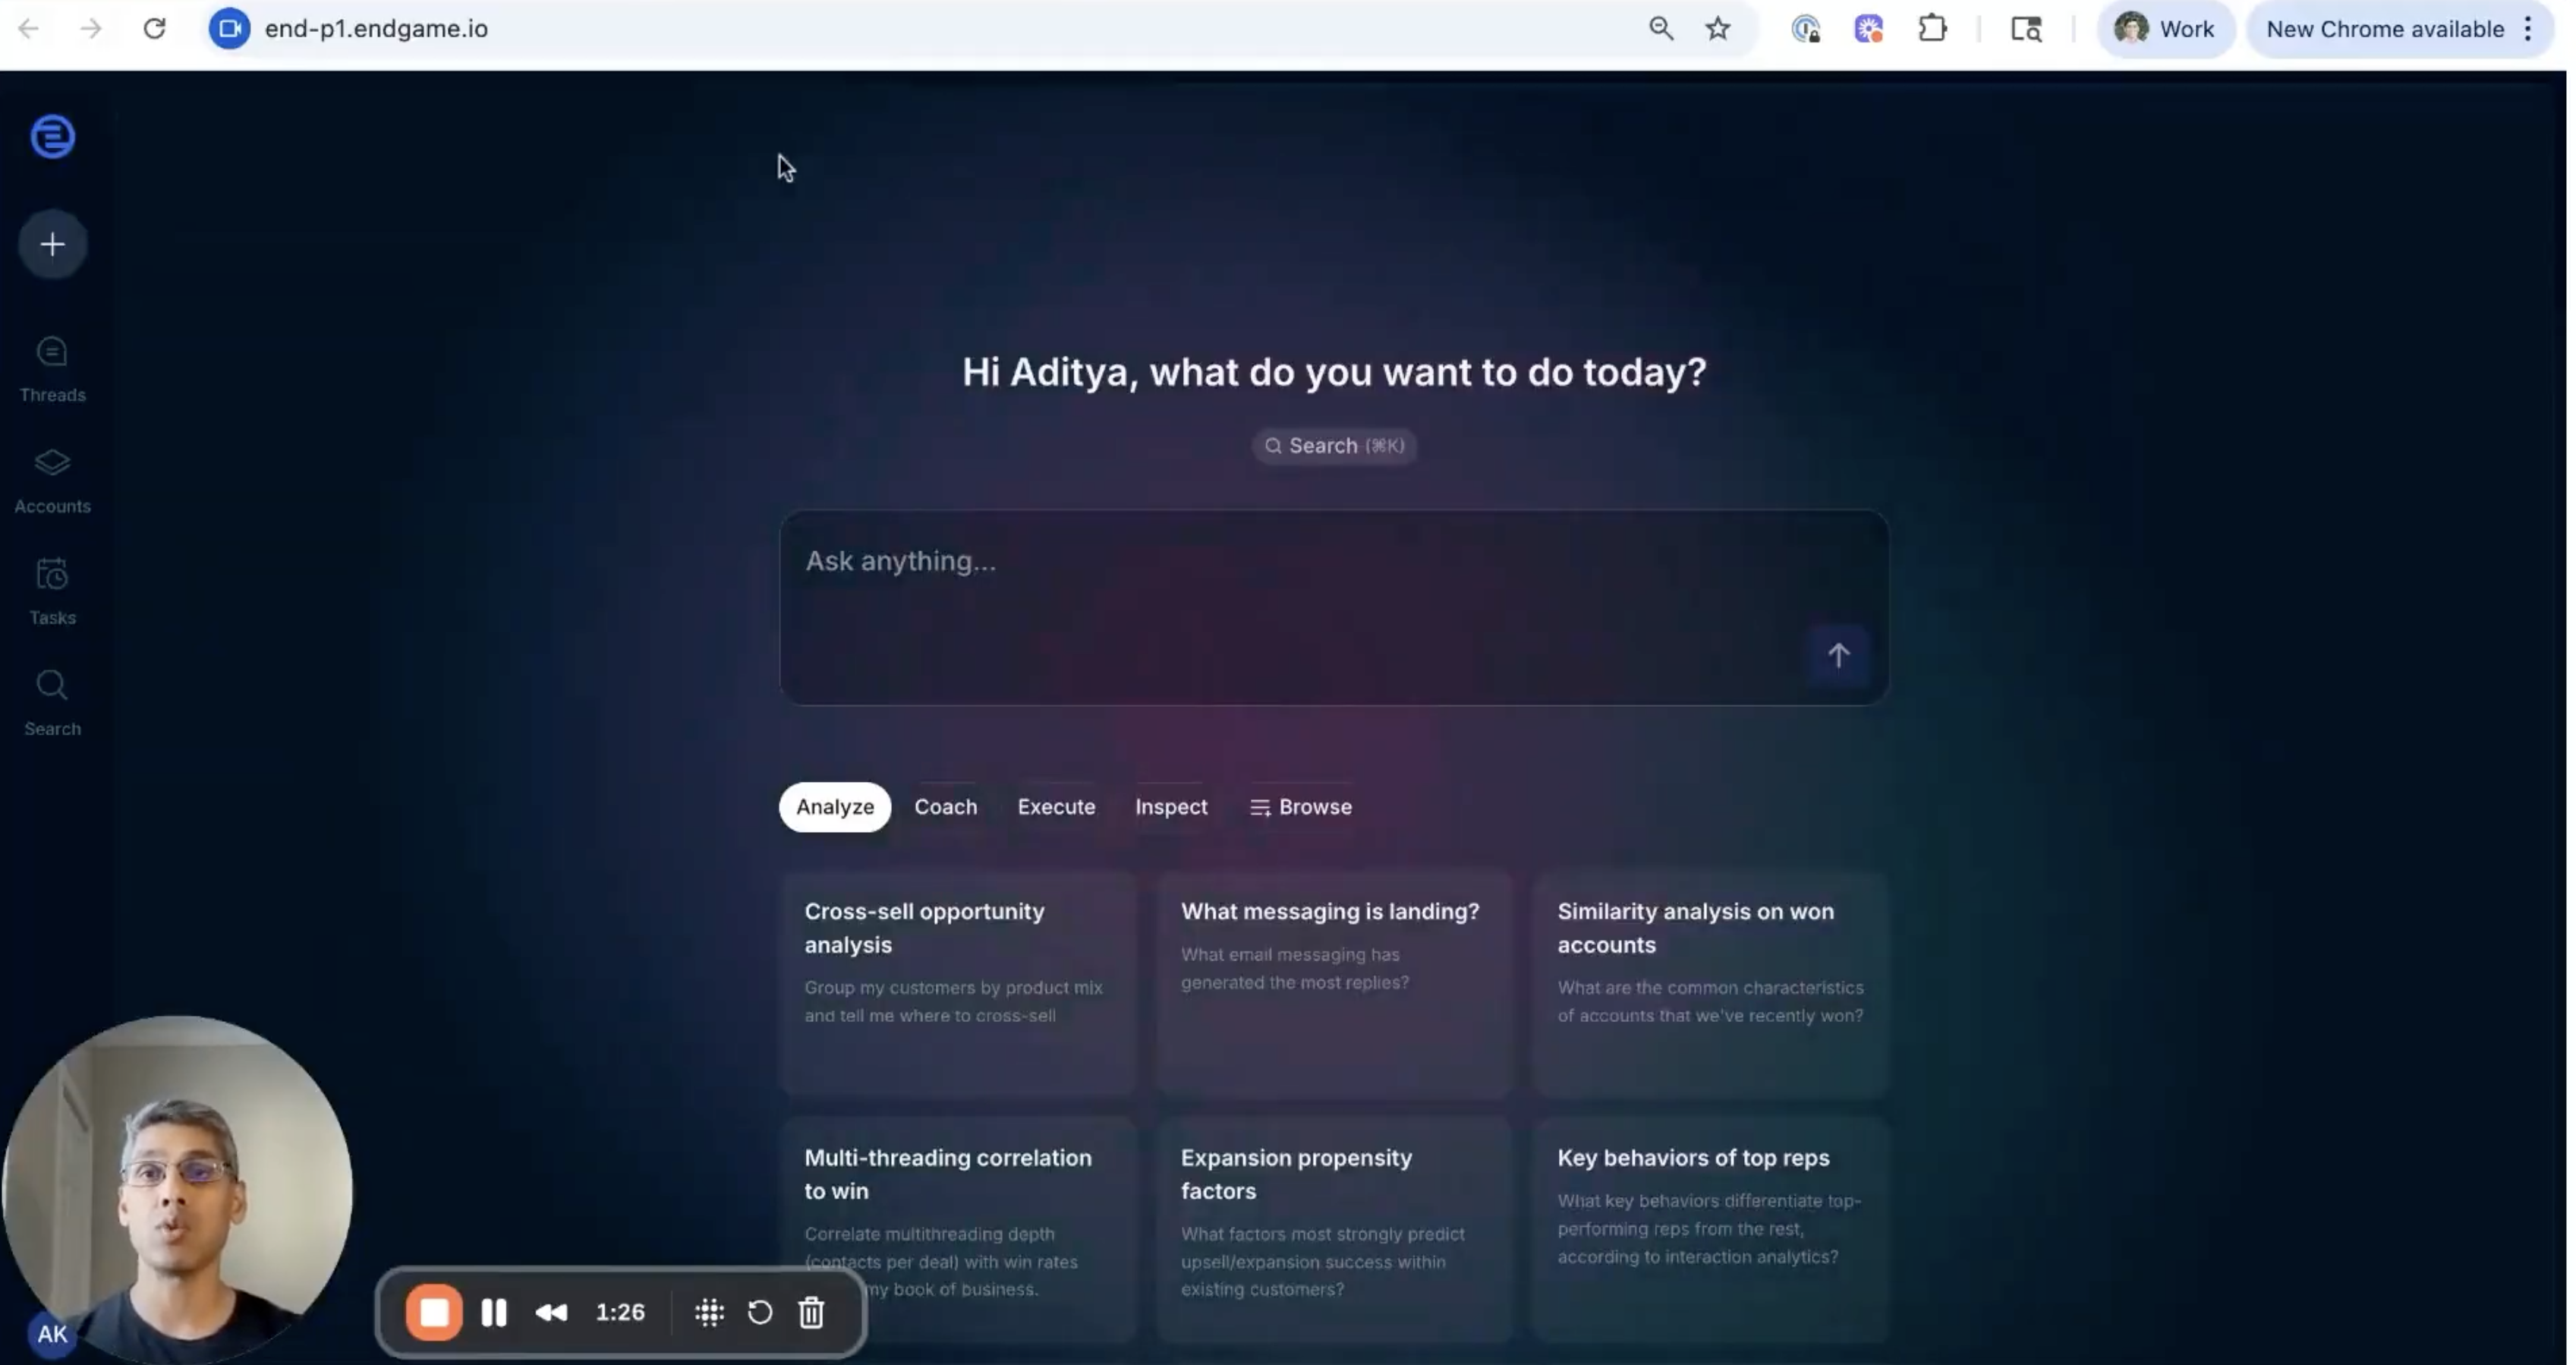The width and height of the screenshot is (2576, 1365).
Task: Restart recording with circular arrow icon
Action: 759,1312
